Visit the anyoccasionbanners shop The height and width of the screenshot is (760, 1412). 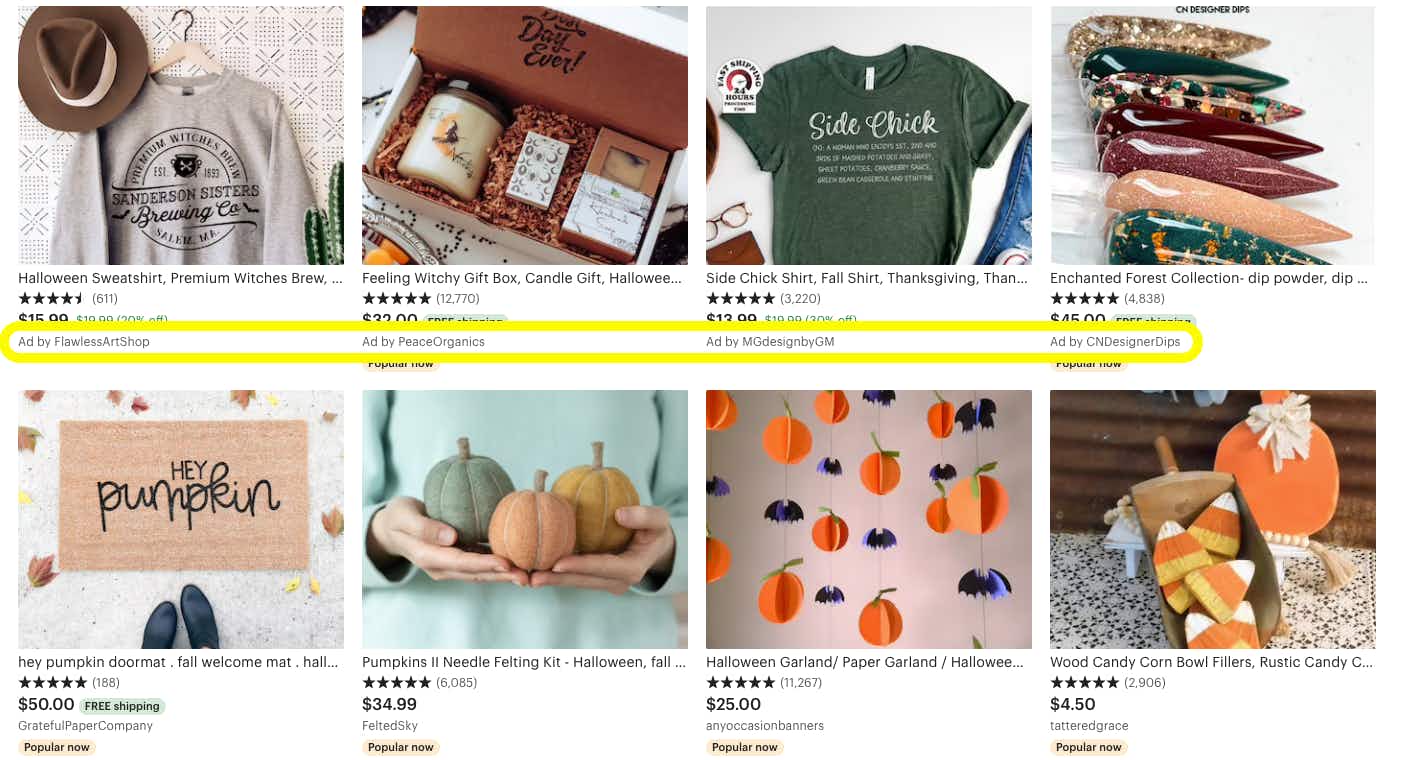point(764,726)
